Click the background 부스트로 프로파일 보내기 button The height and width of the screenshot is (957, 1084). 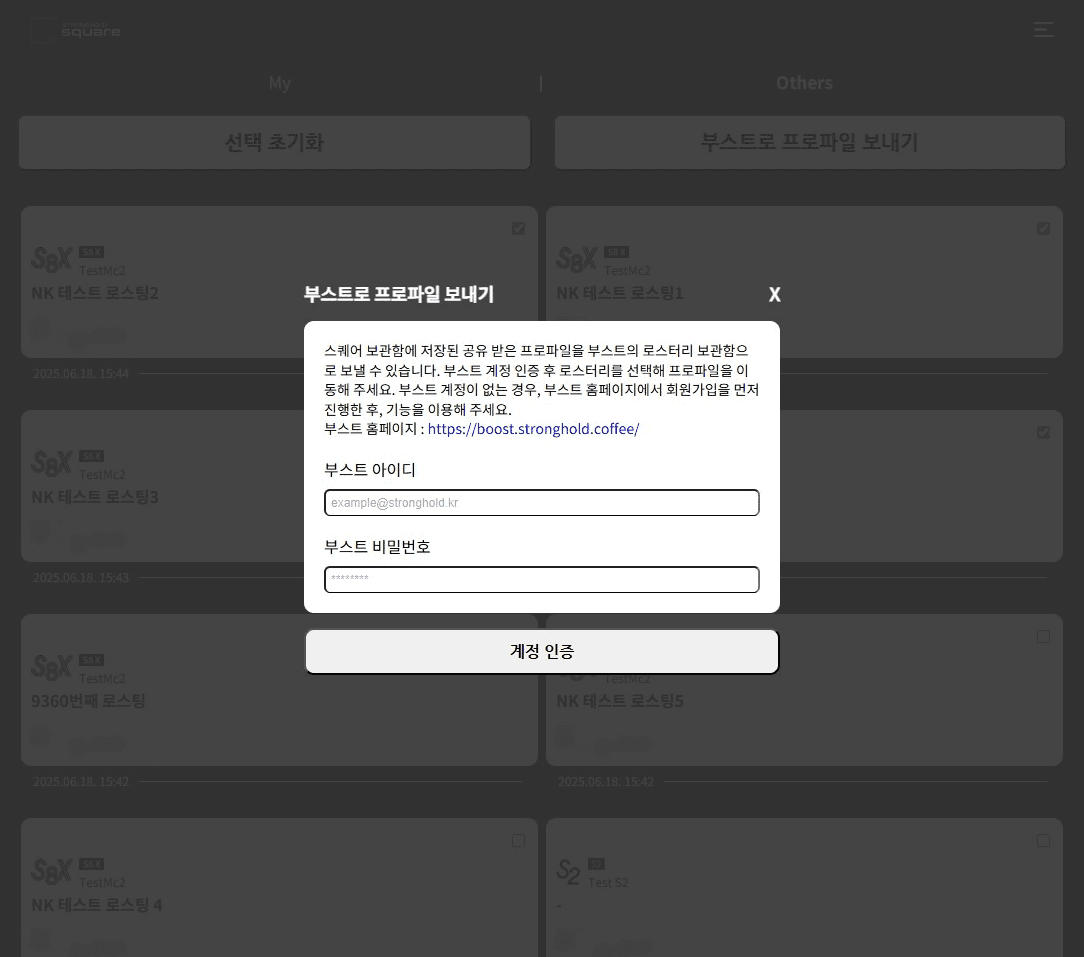click(810, 142)
